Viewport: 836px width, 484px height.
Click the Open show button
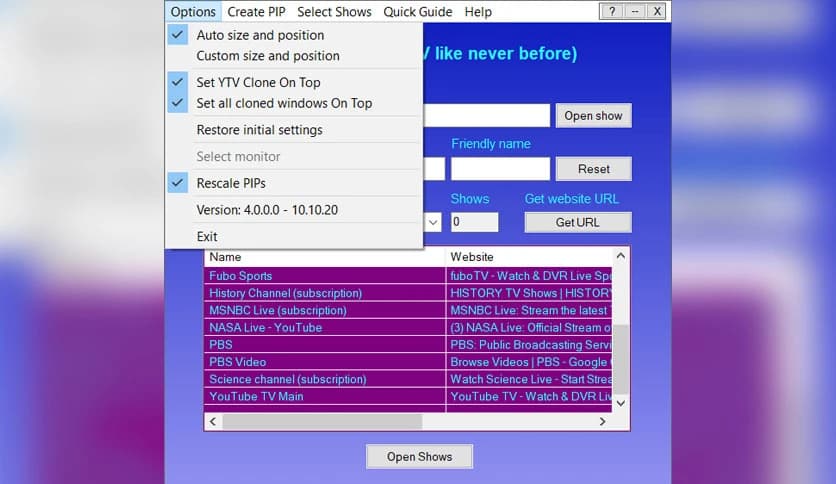[x=593, y=116]
